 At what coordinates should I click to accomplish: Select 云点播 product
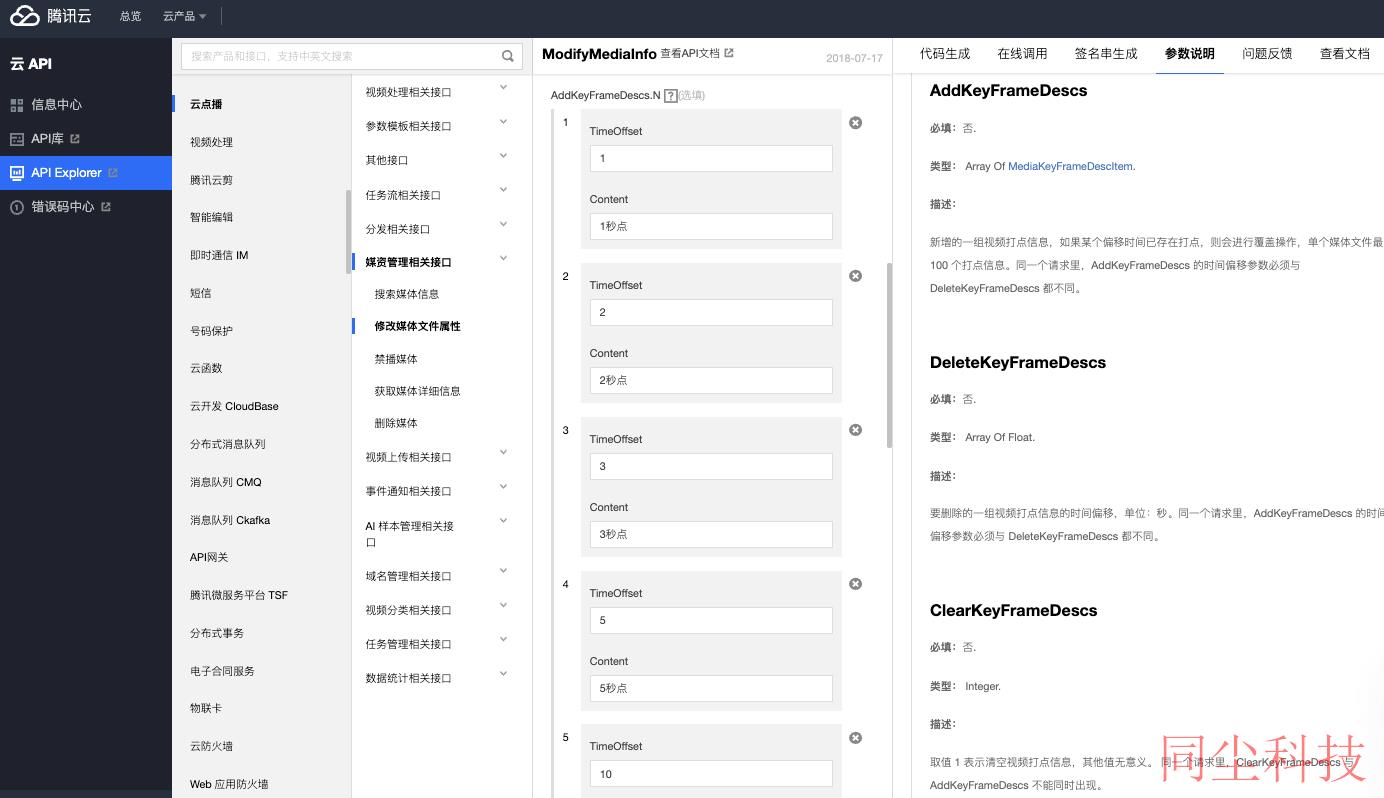pos(206,104)
